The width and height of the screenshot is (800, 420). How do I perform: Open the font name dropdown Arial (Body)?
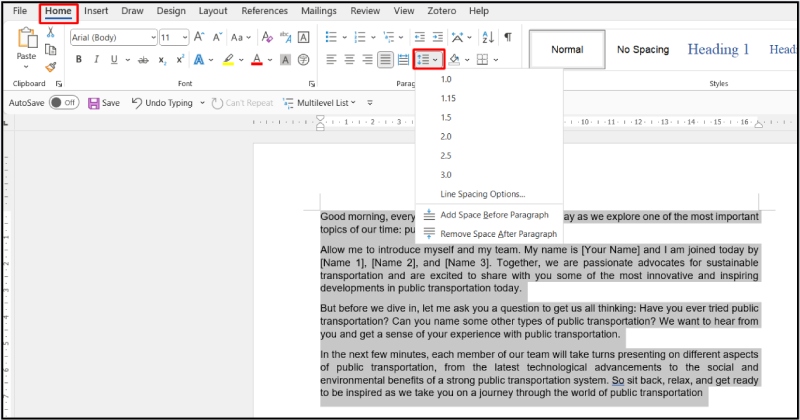click(x=112, y=37)
